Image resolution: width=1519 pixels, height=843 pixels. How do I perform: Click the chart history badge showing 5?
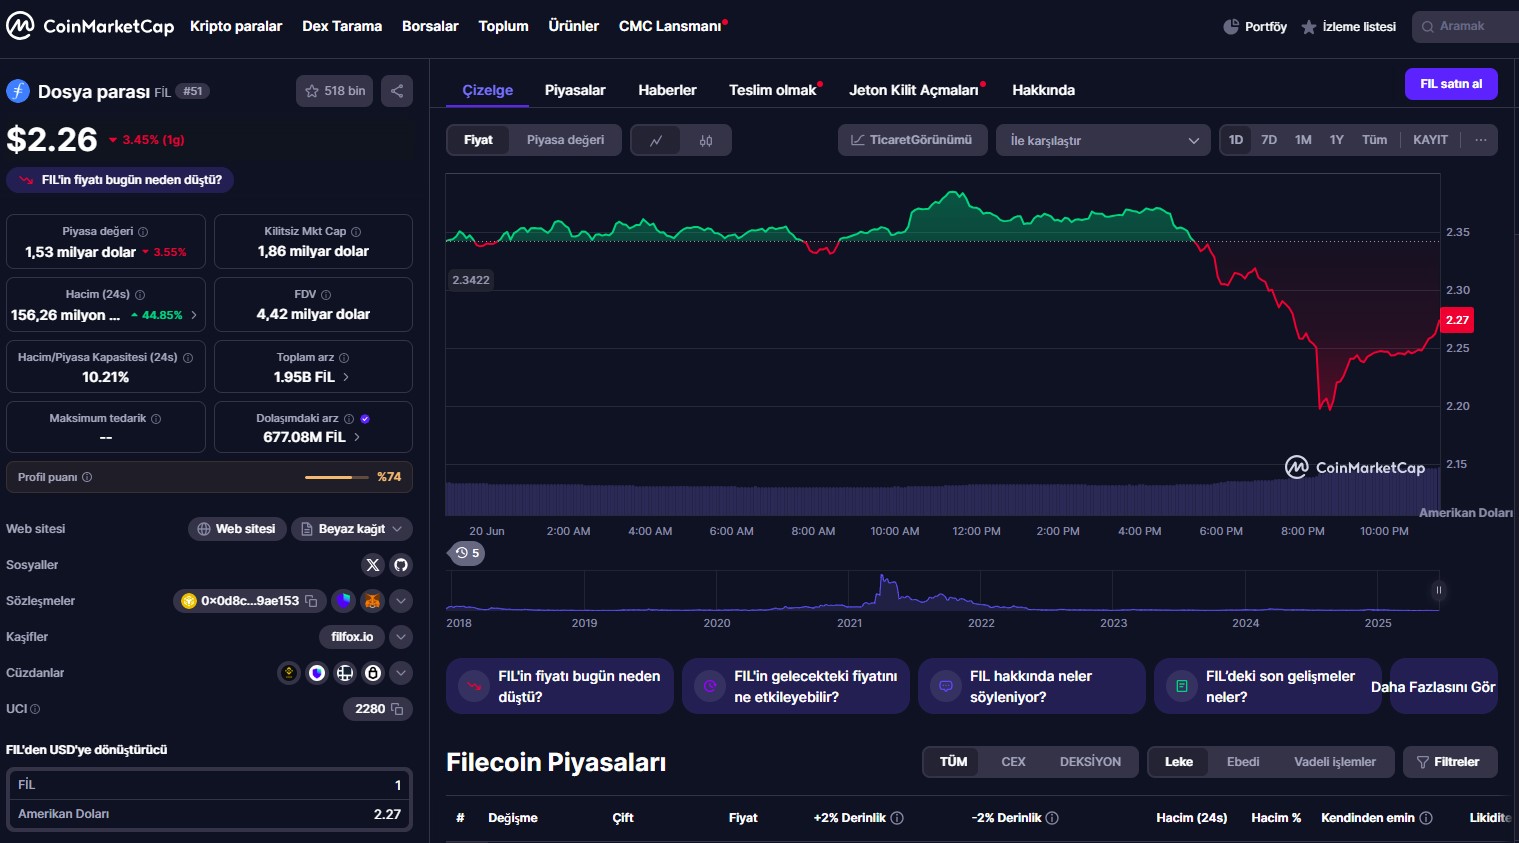click(467, 553)
